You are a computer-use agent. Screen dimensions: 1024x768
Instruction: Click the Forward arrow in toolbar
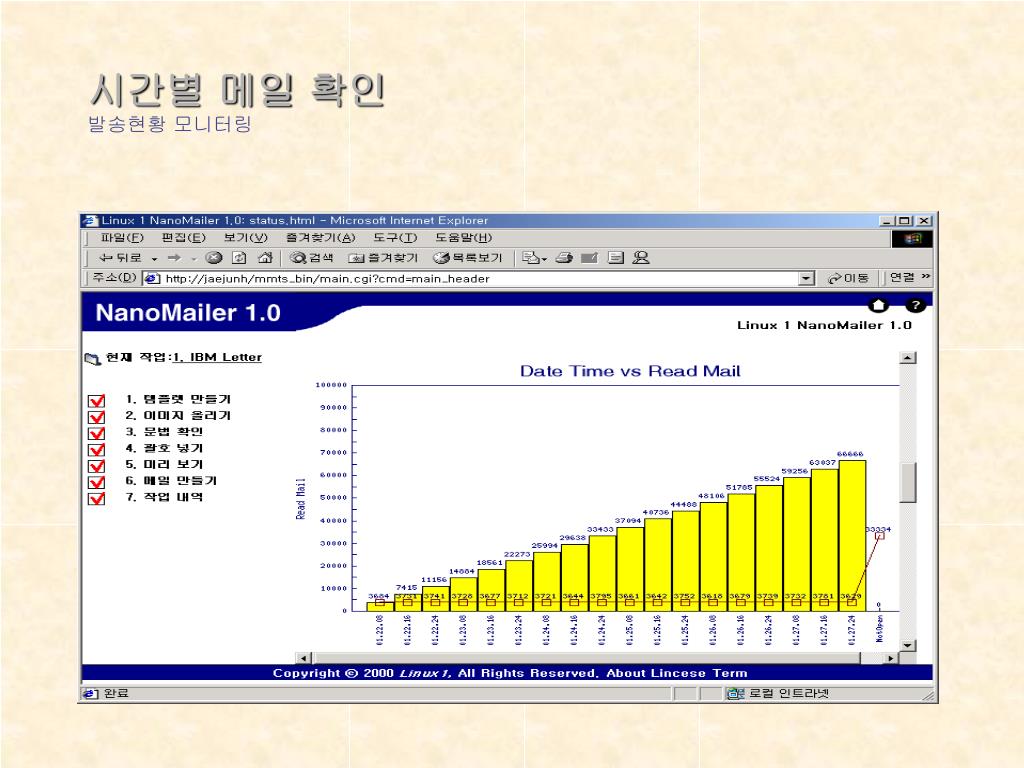174,258
